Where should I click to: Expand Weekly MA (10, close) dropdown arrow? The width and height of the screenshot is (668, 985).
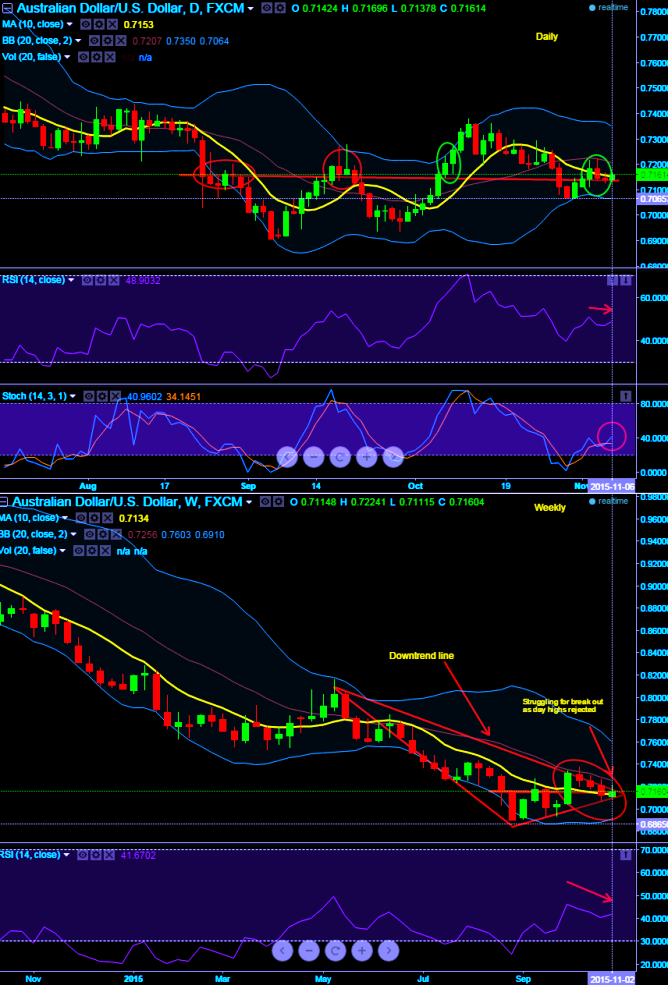(65, 518)
